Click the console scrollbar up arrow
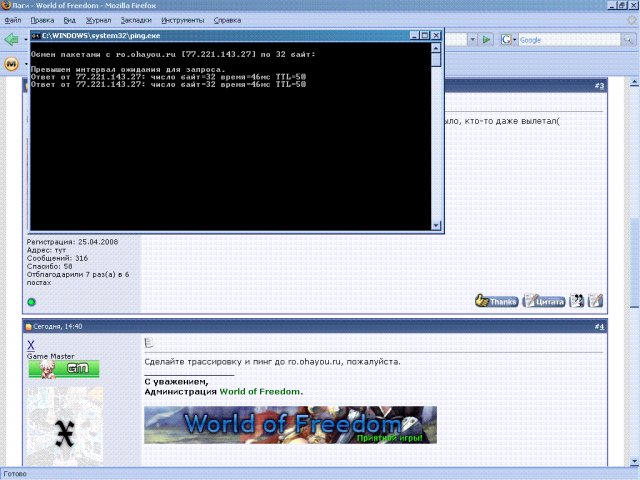Screen dimensions: 640x480 [436, 47]
